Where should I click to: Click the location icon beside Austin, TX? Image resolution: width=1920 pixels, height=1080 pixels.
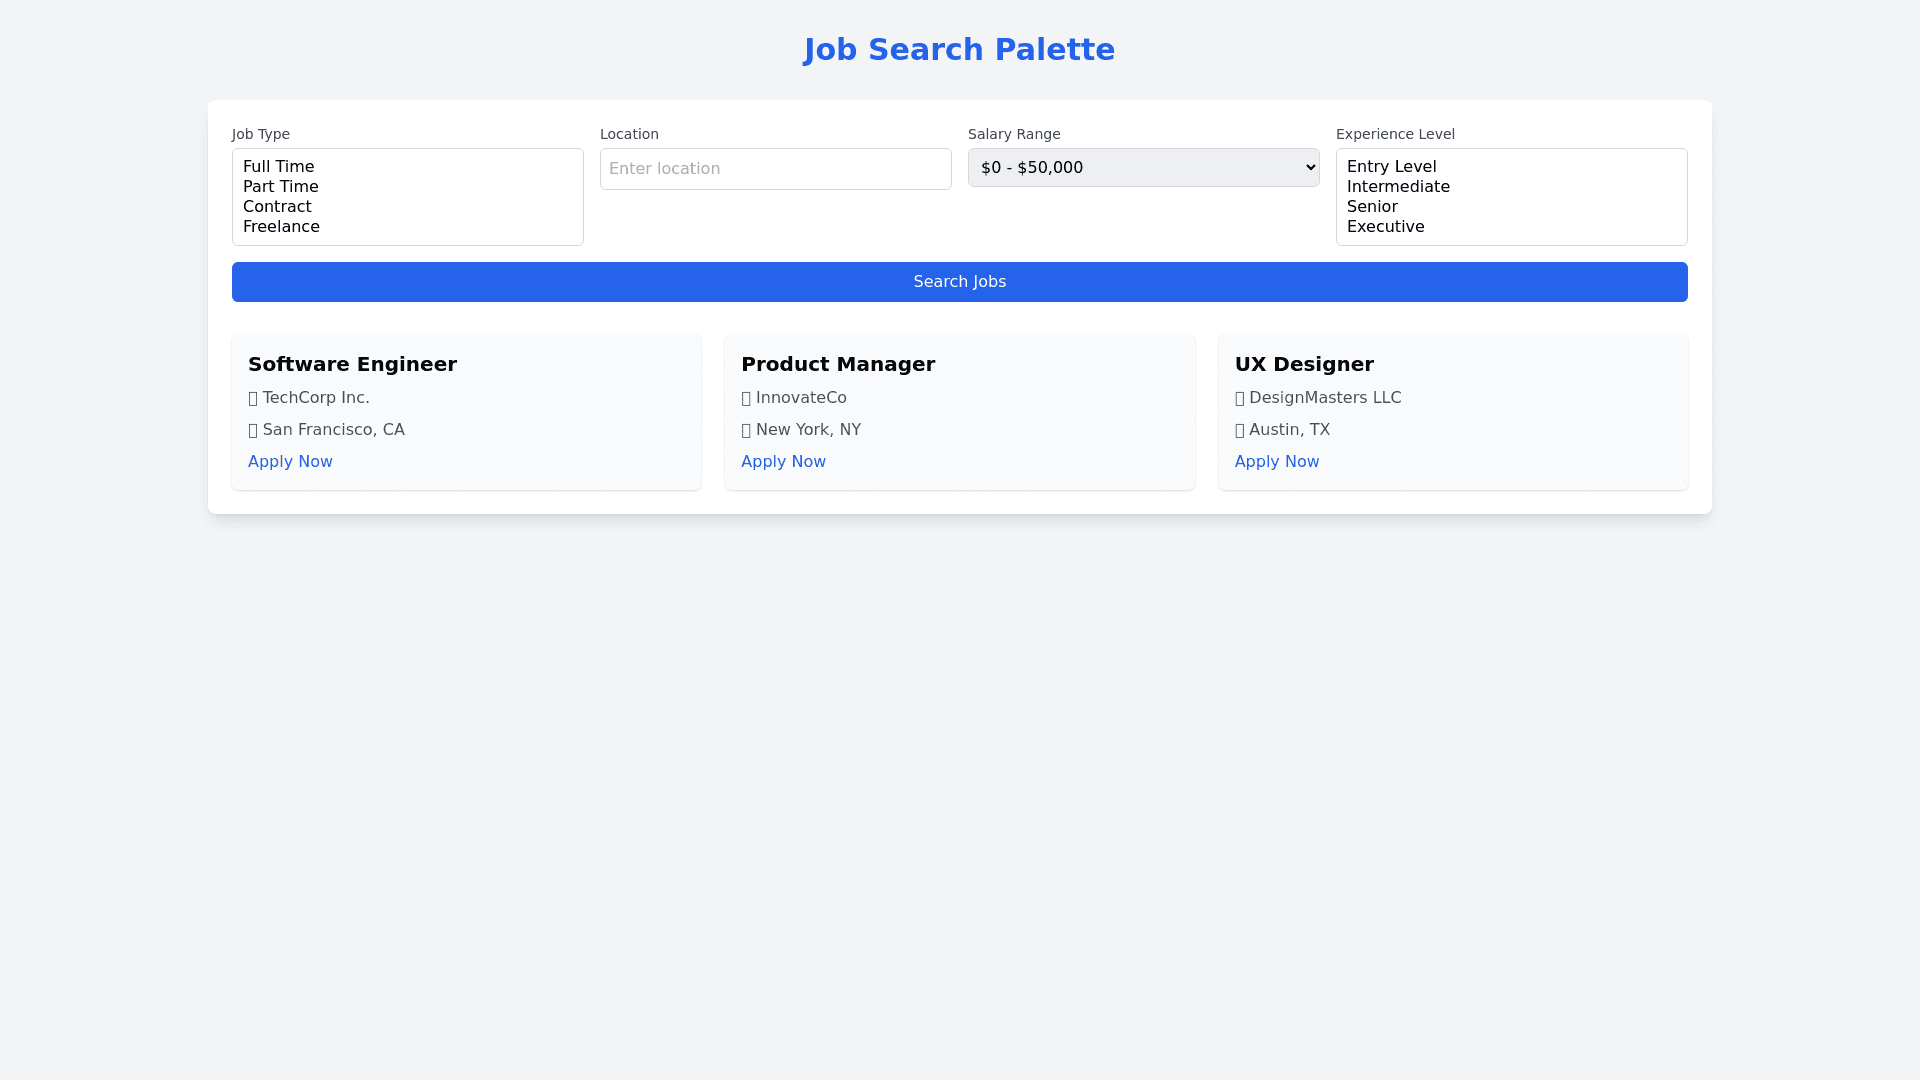[x=1240, y=431]
